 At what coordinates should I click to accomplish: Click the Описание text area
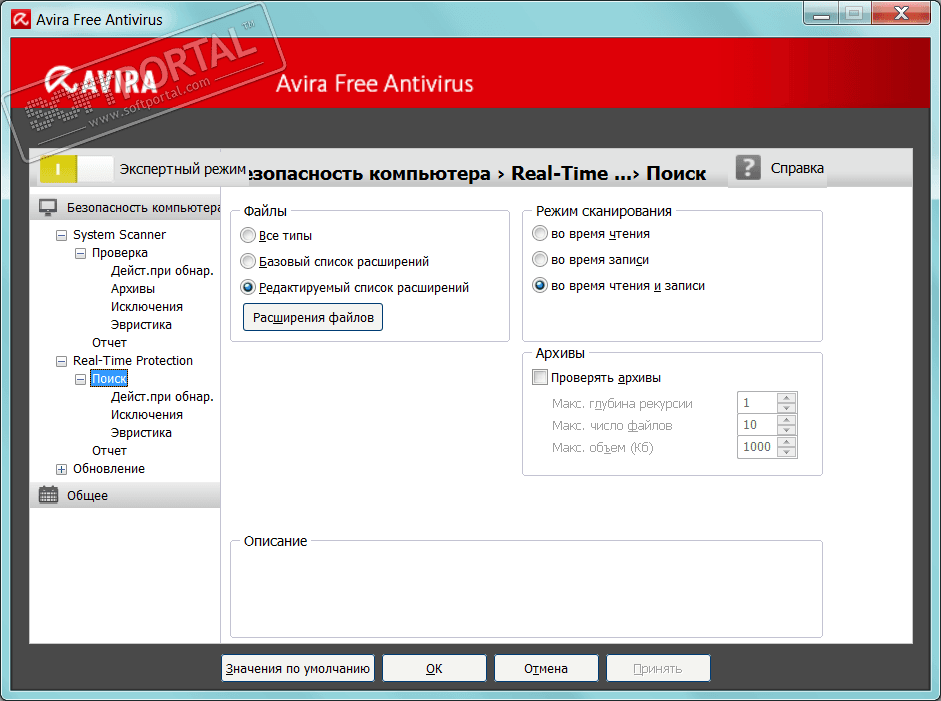click(526, 591)
